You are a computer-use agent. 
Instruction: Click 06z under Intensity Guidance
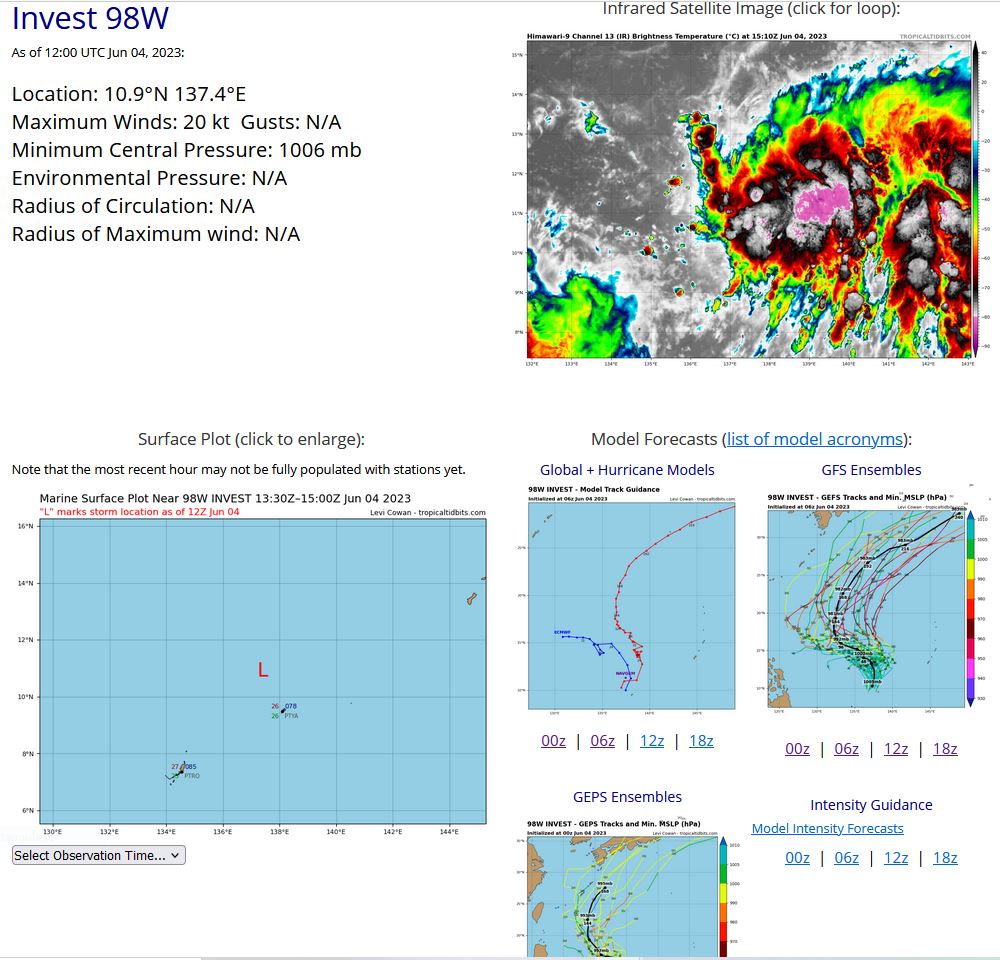pos(846,858)
